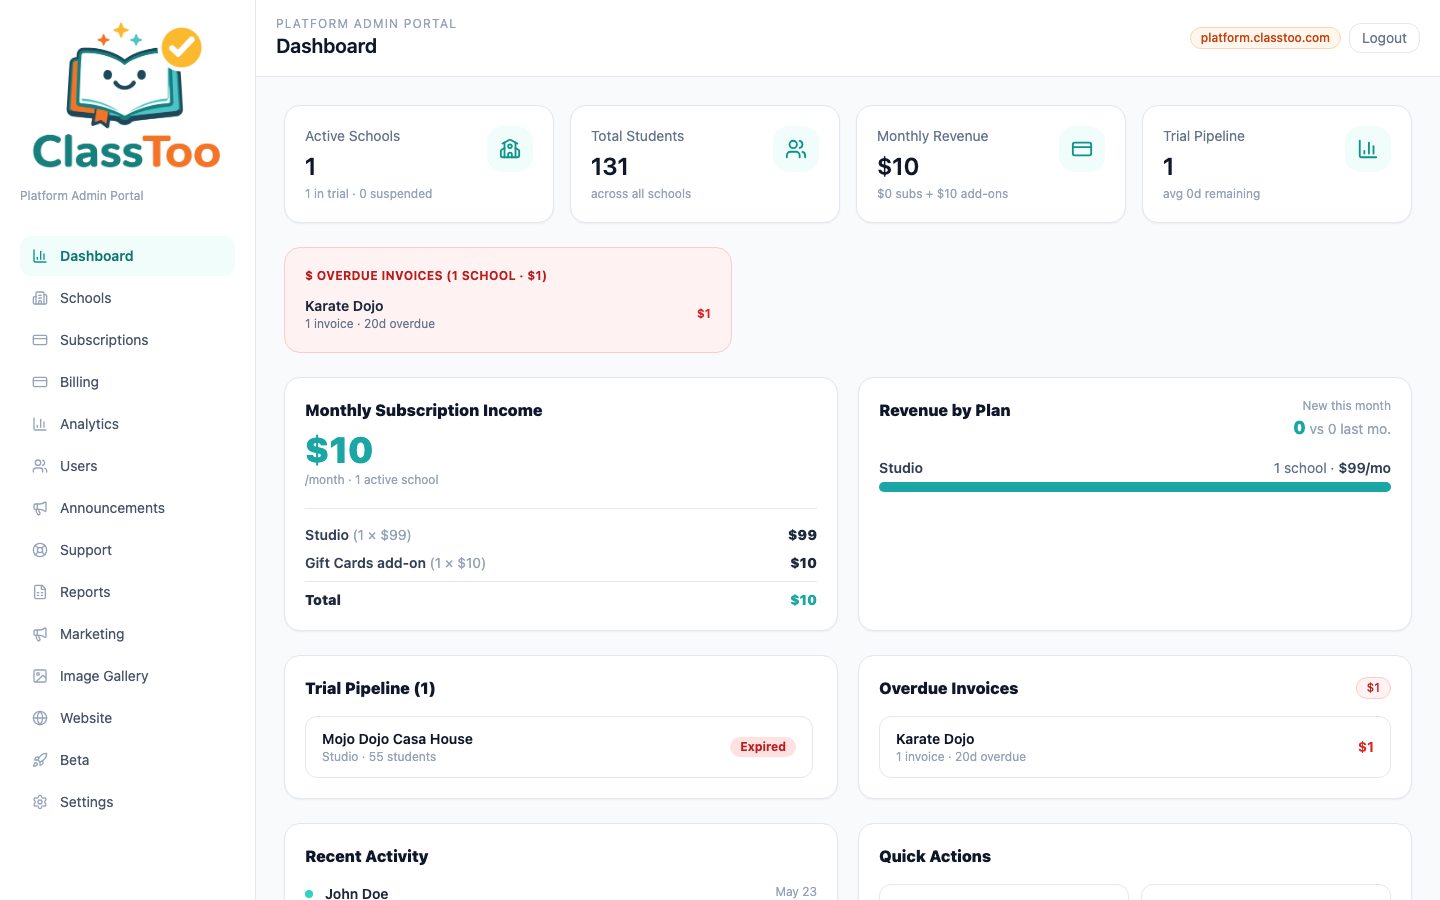Open the Analytics section
1440x900 pixels.
click(127, 424)
